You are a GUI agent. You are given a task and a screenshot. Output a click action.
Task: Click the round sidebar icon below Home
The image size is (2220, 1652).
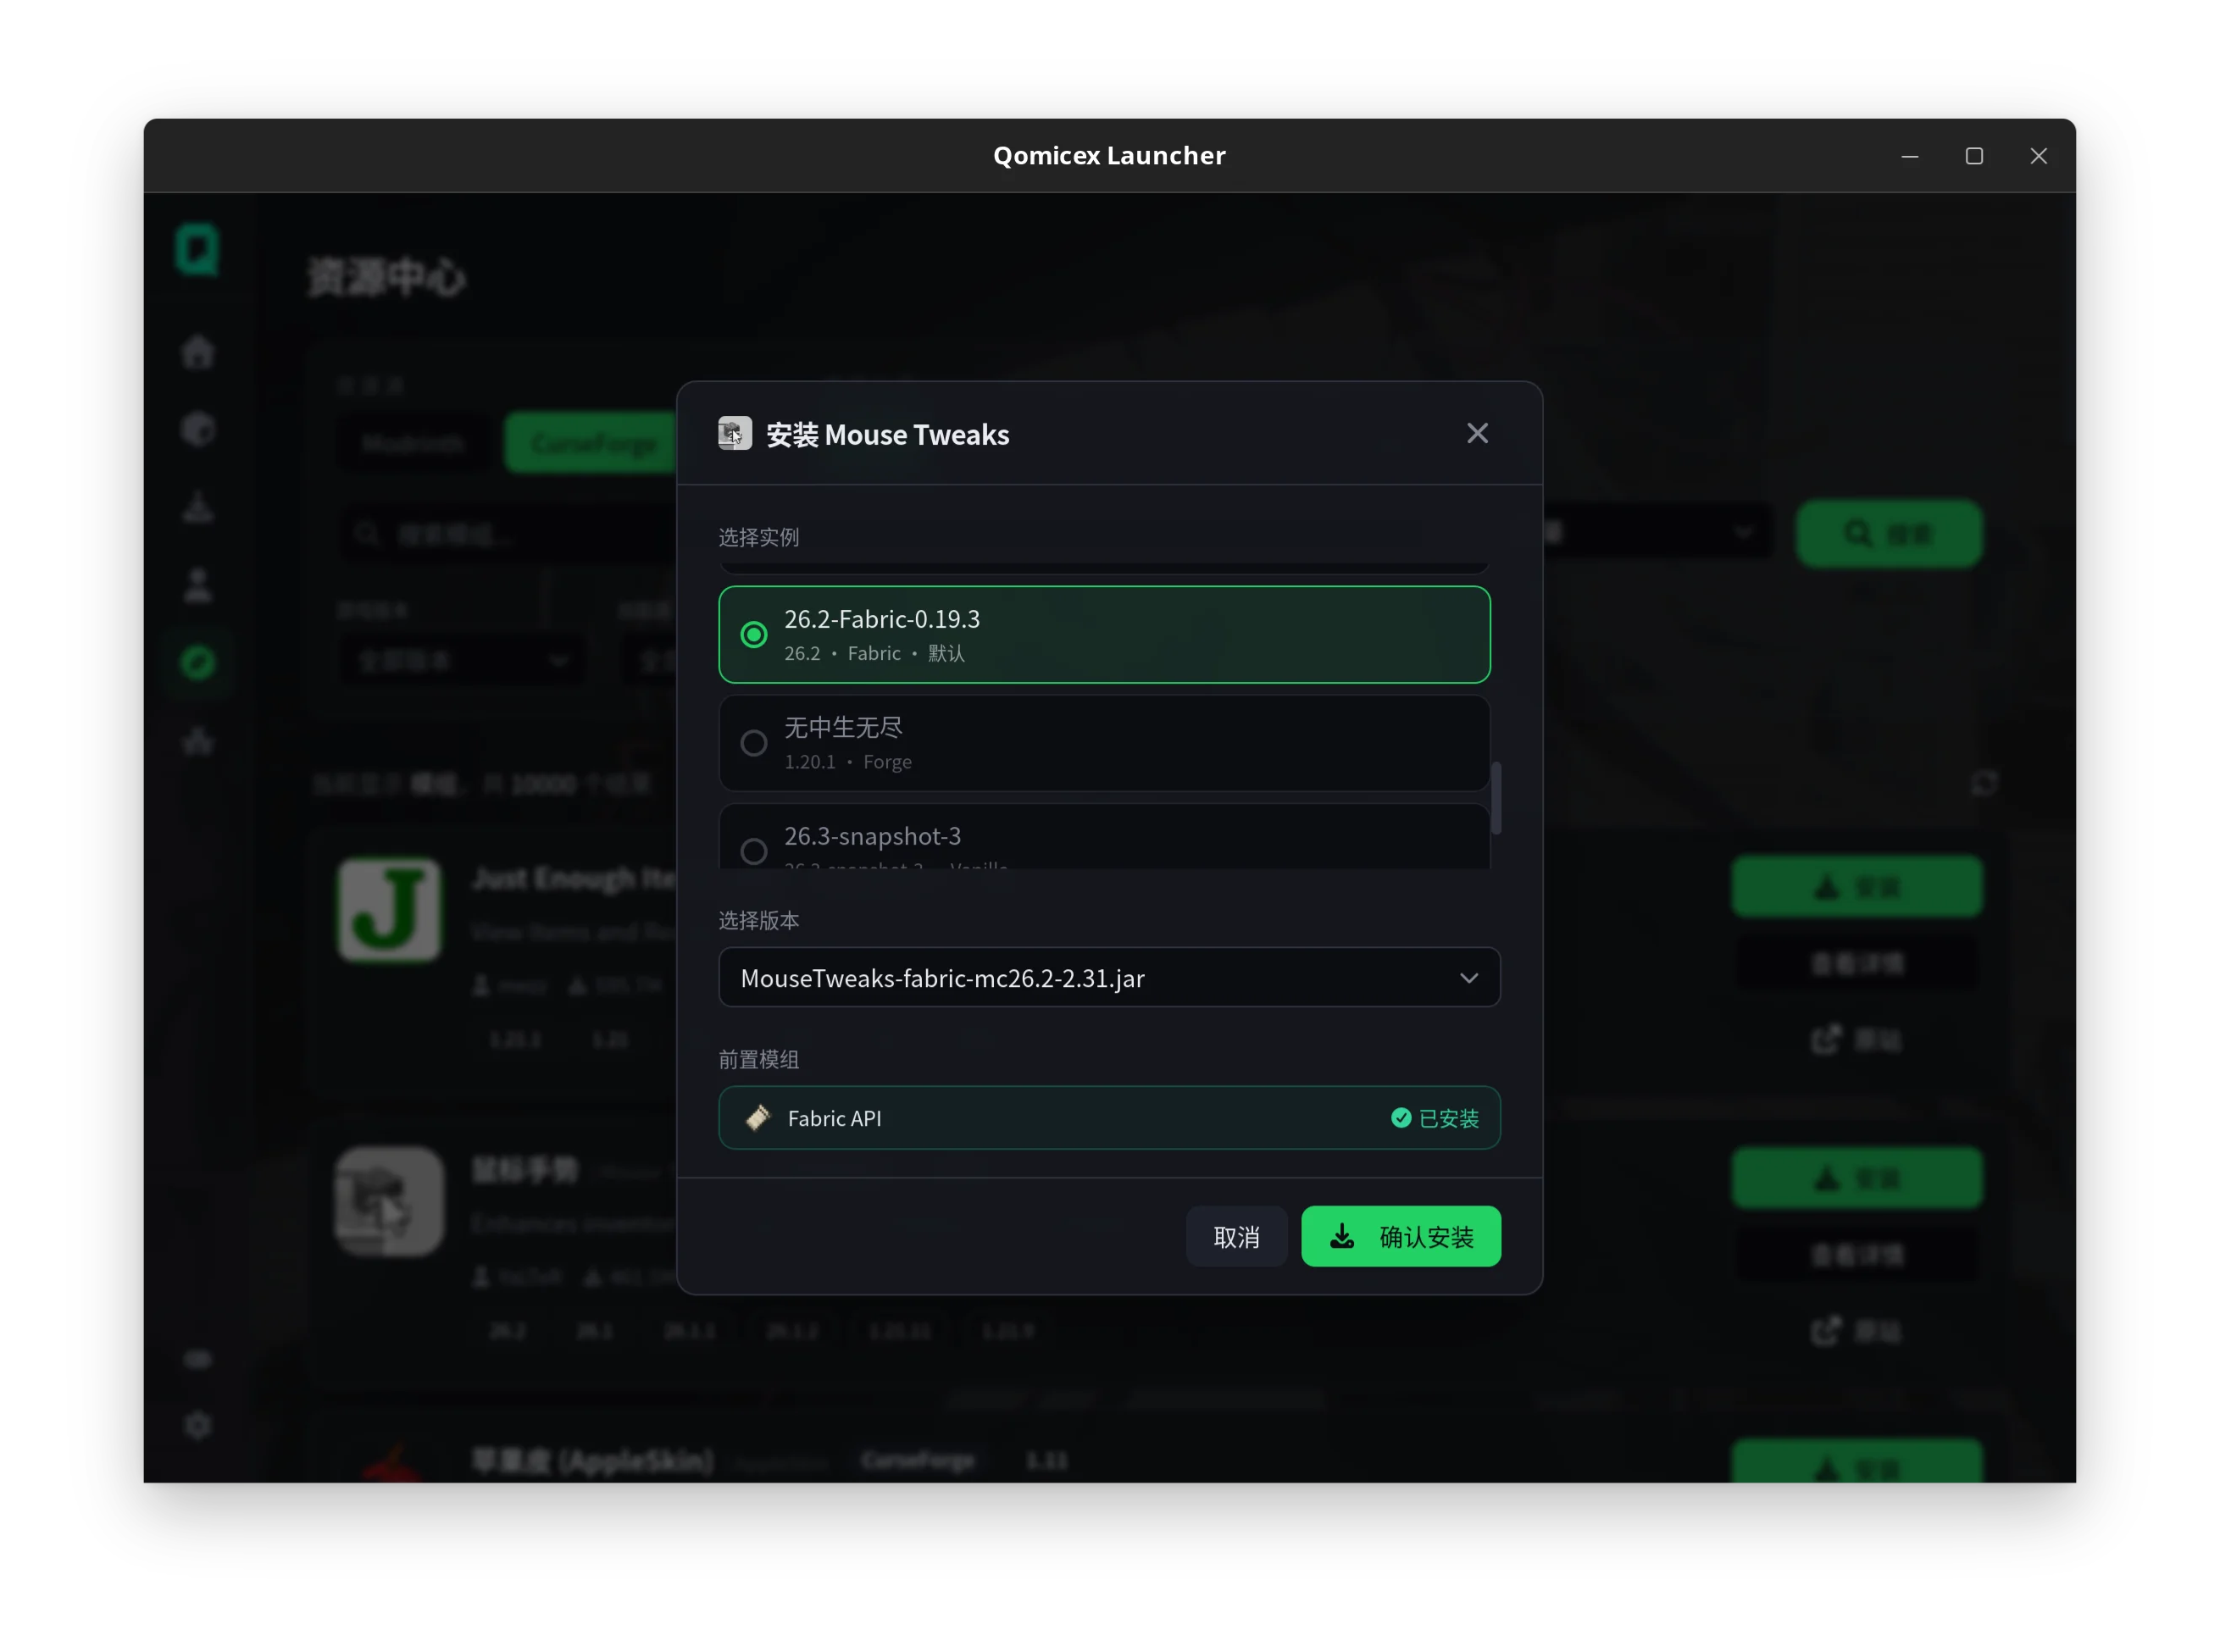pos(198,429)
